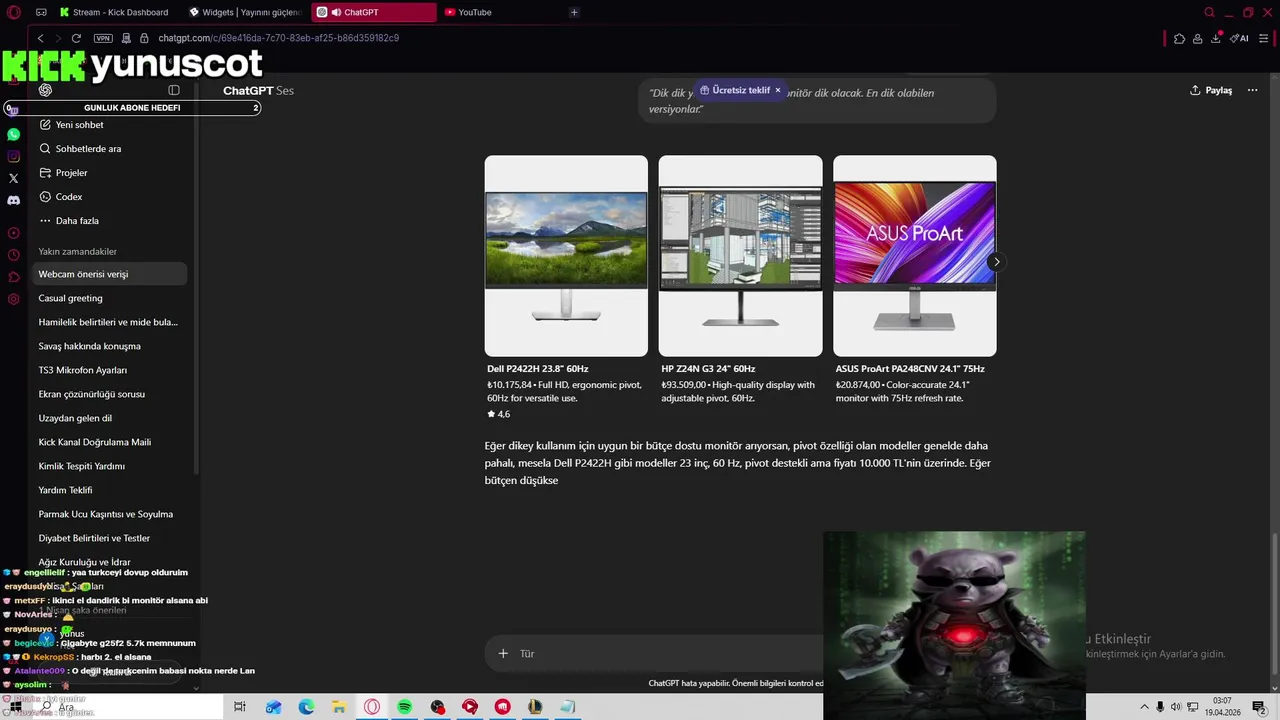Image resolution: width=1280 pixels, height=720 pixels.
Task: Open a new browser tab
Action: click(x=574, y=12)
